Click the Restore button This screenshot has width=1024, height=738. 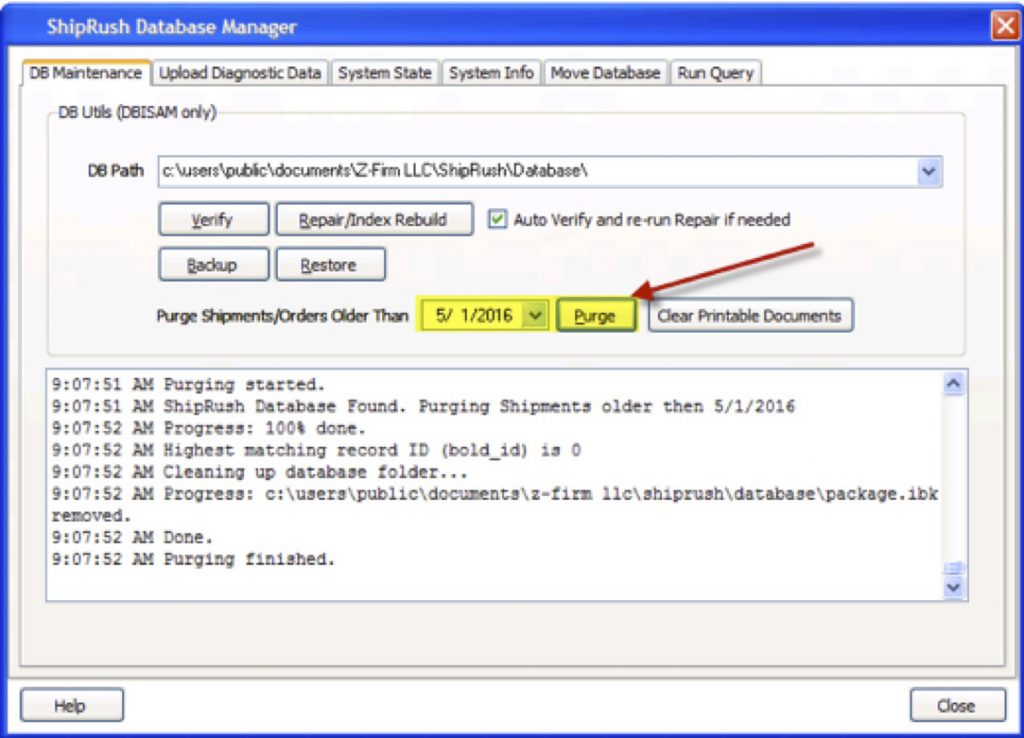point(330,265)
